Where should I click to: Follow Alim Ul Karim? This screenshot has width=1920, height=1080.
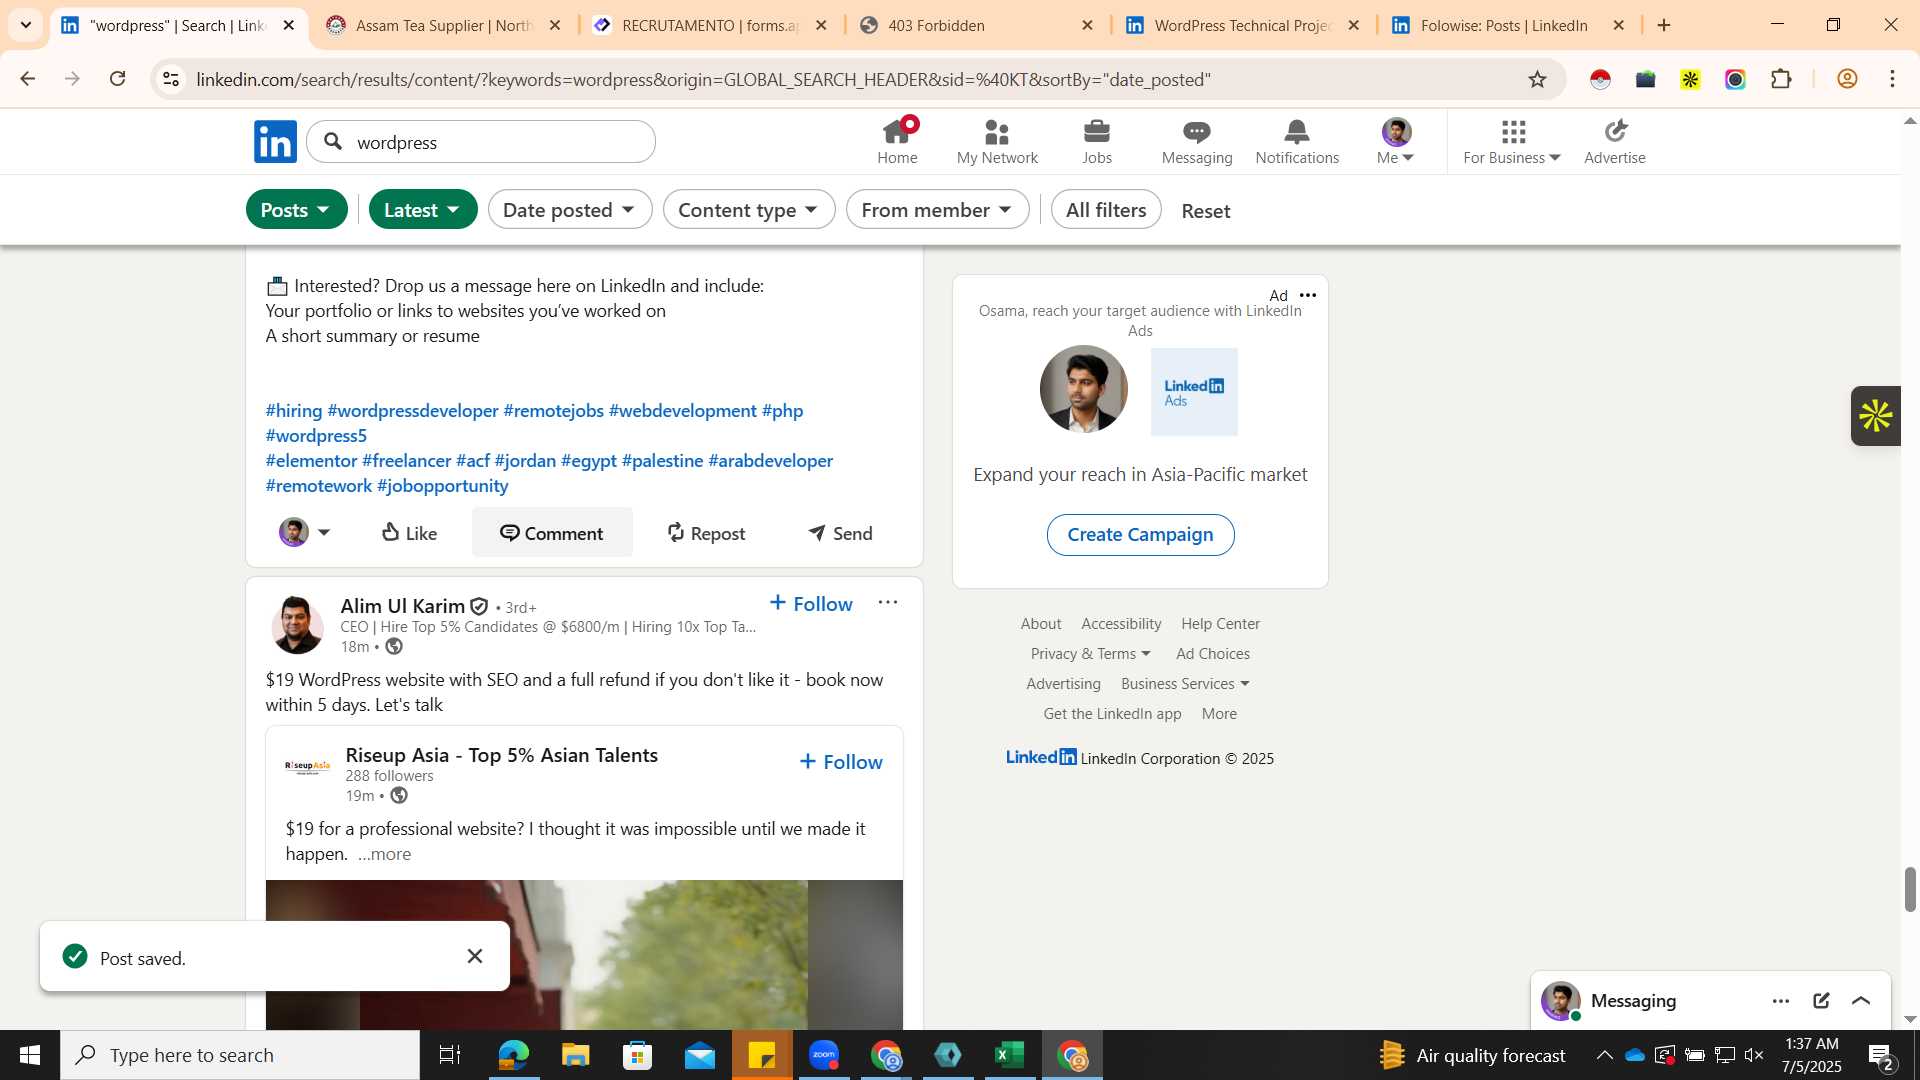point(811,603)
